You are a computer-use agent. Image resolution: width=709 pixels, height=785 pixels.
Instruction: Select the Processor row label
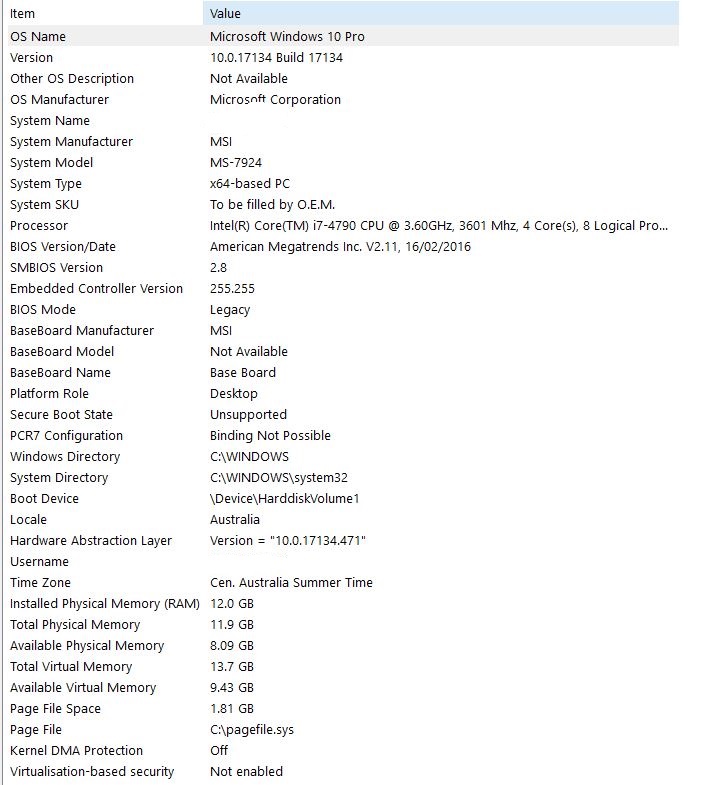tap(39, 226)
